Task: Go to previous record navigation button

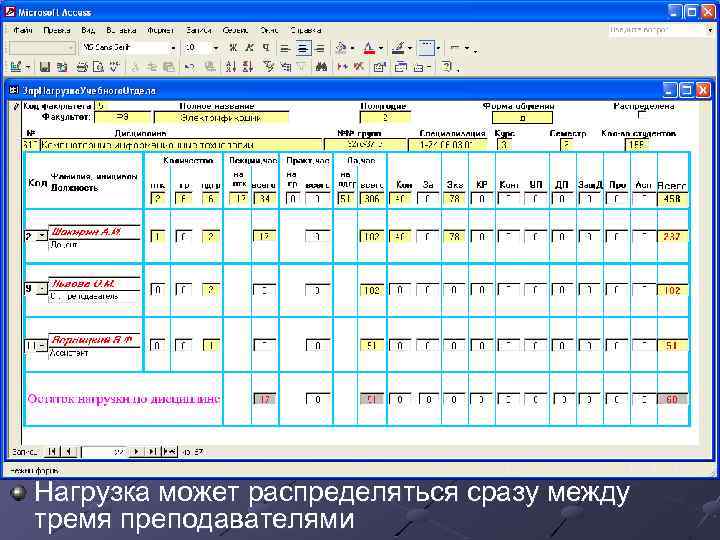Action: point(68,452)
